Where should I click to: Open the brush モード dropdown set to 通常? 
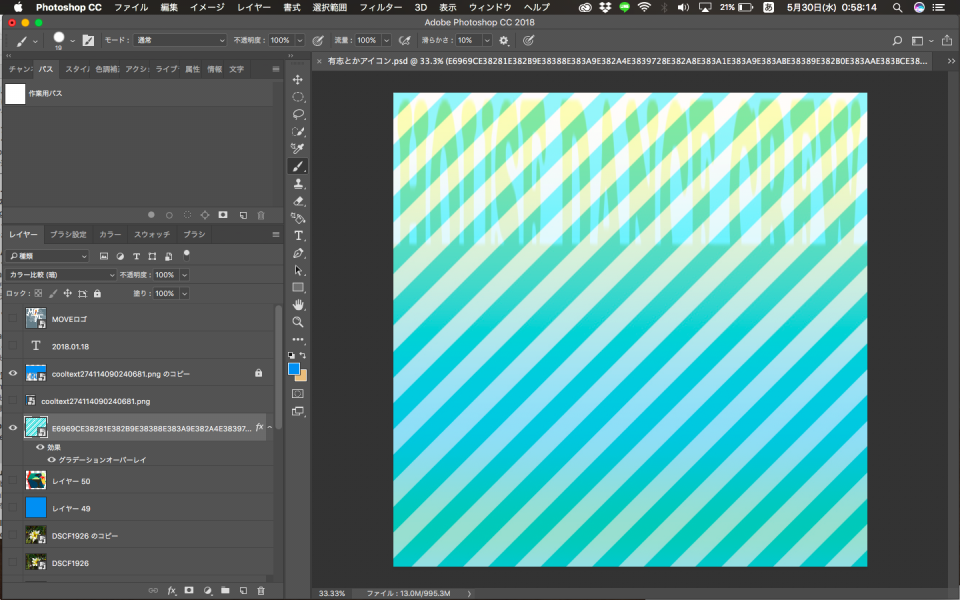[180, 41]
